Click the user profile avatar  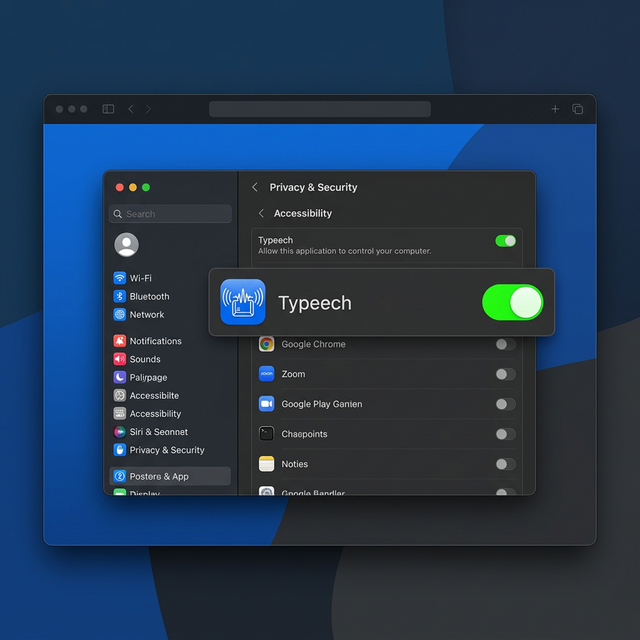(127, 245)
